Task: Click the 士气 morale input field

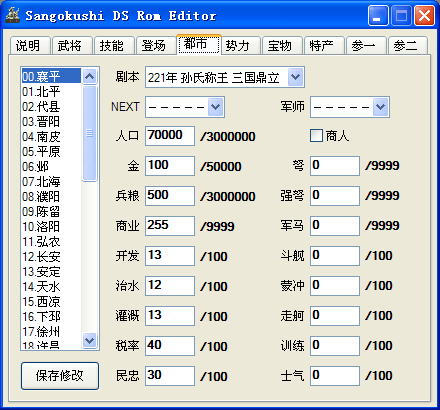Action: [335, 376]
